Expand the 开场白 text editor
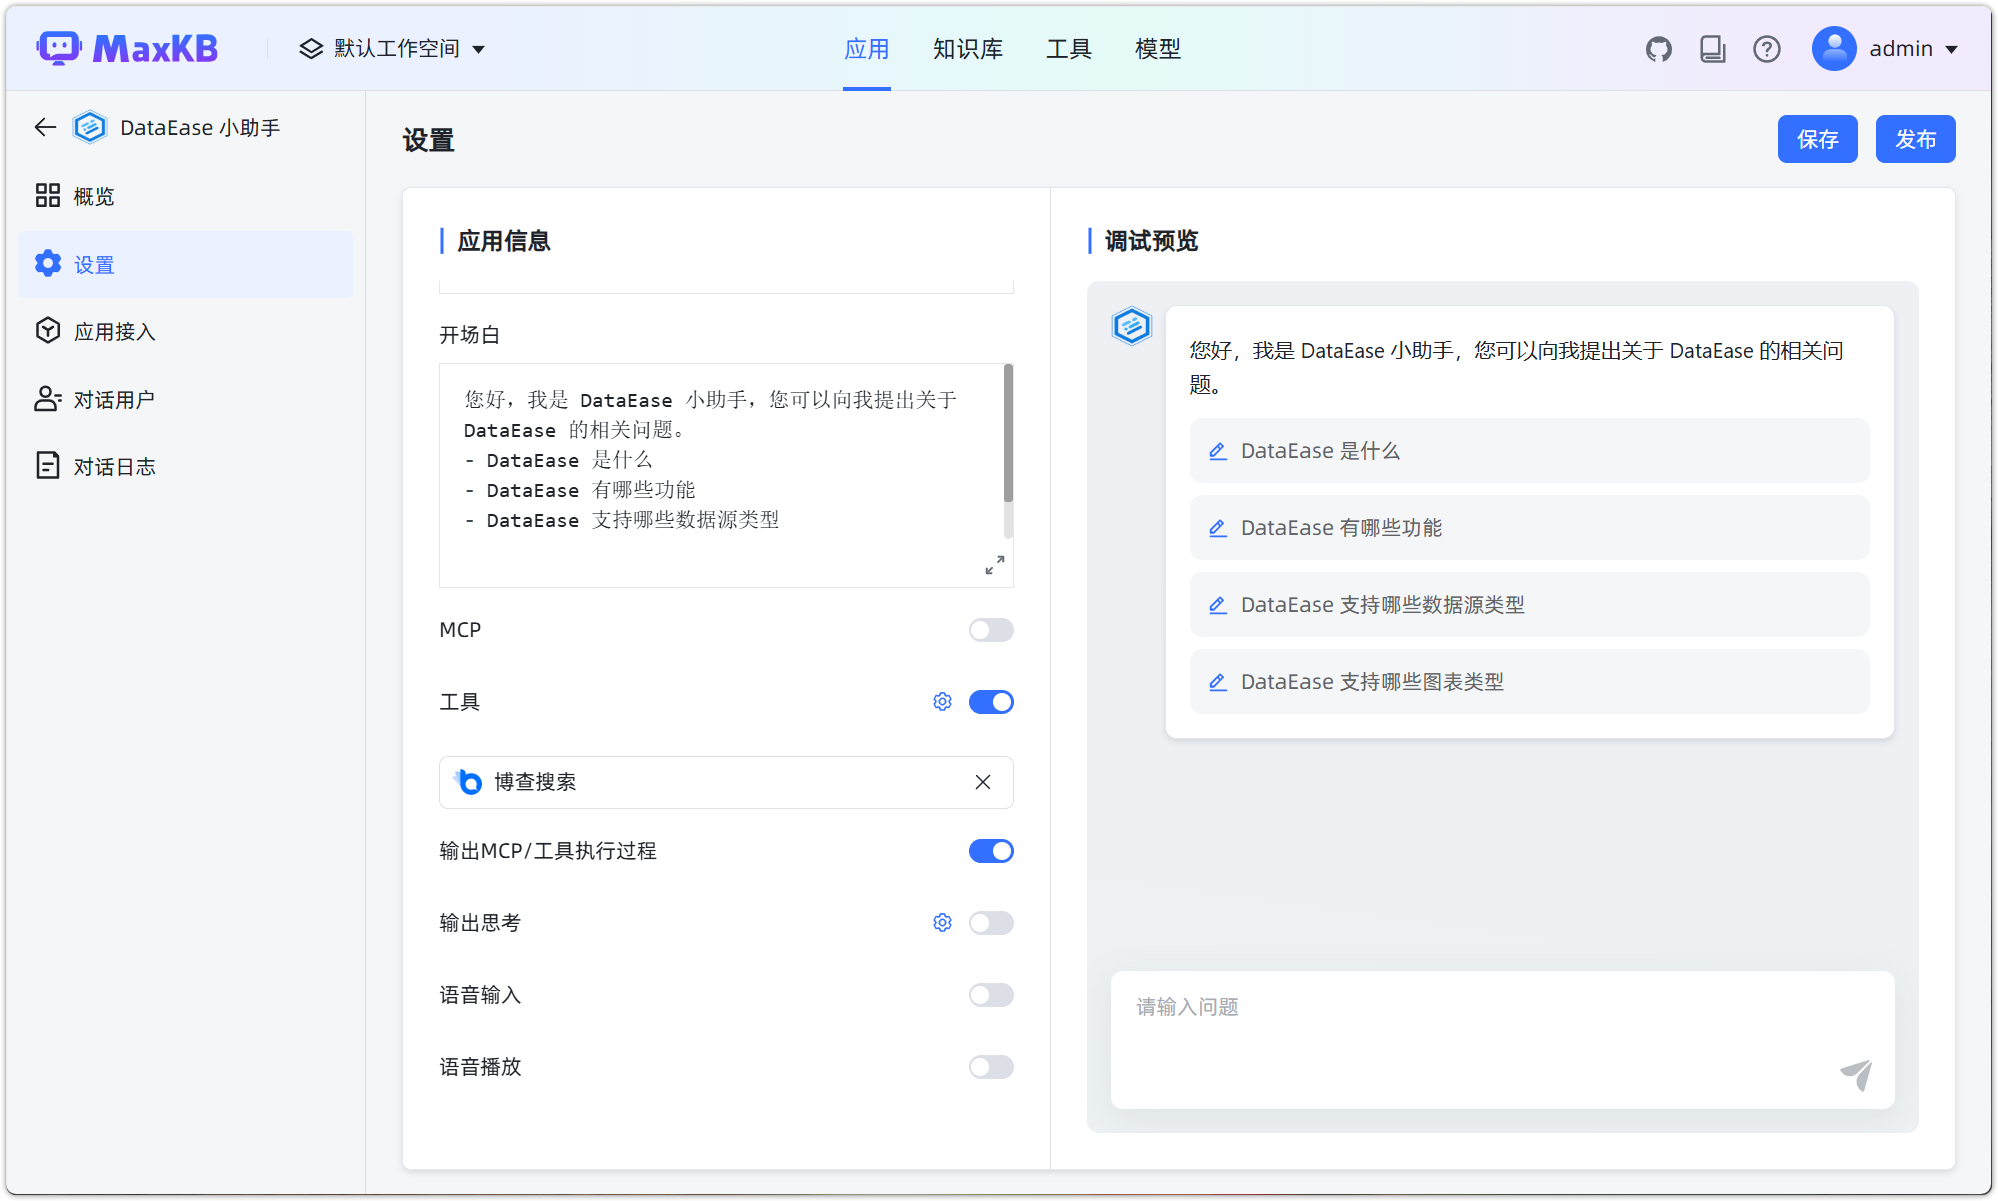Screen dimensions: 1998x1201 994,565
